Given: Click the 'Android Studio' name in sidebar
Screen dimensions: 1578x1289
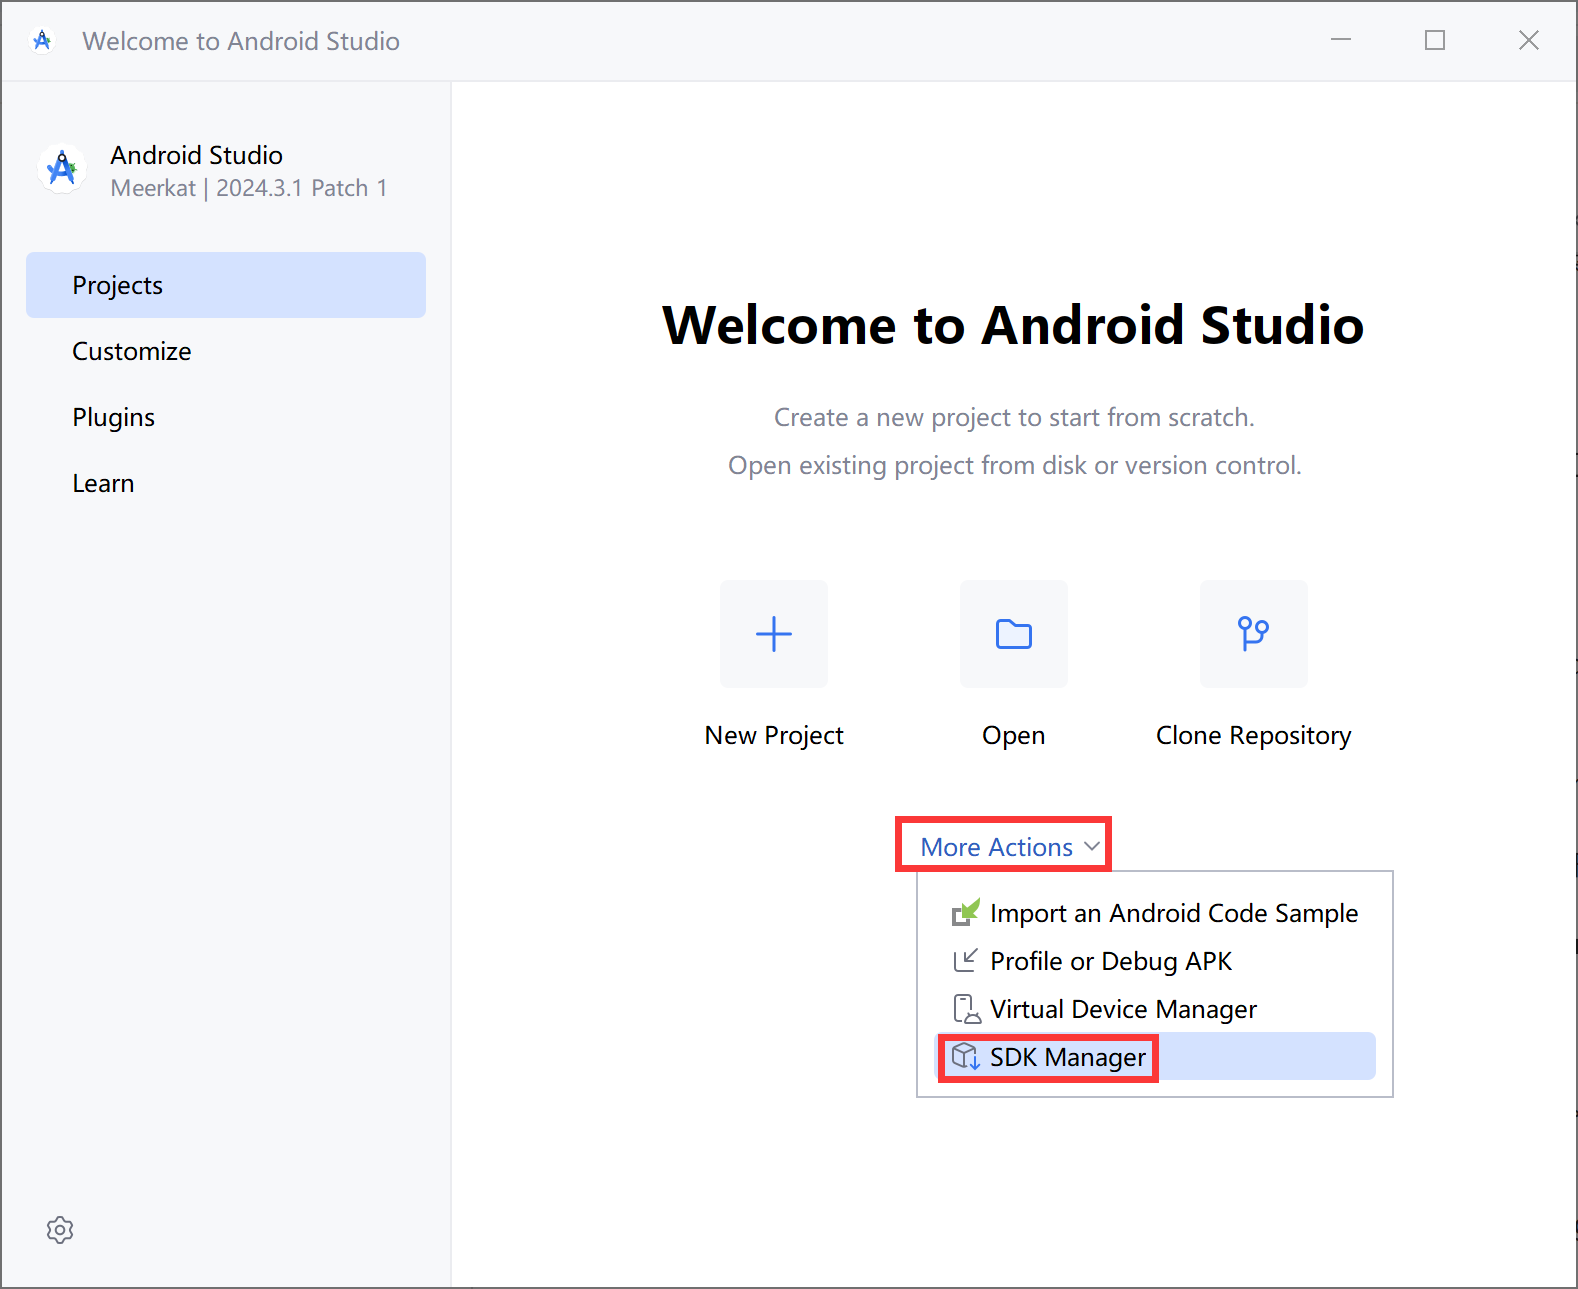Looking at the screenshot, I should [x=197, y=155].
